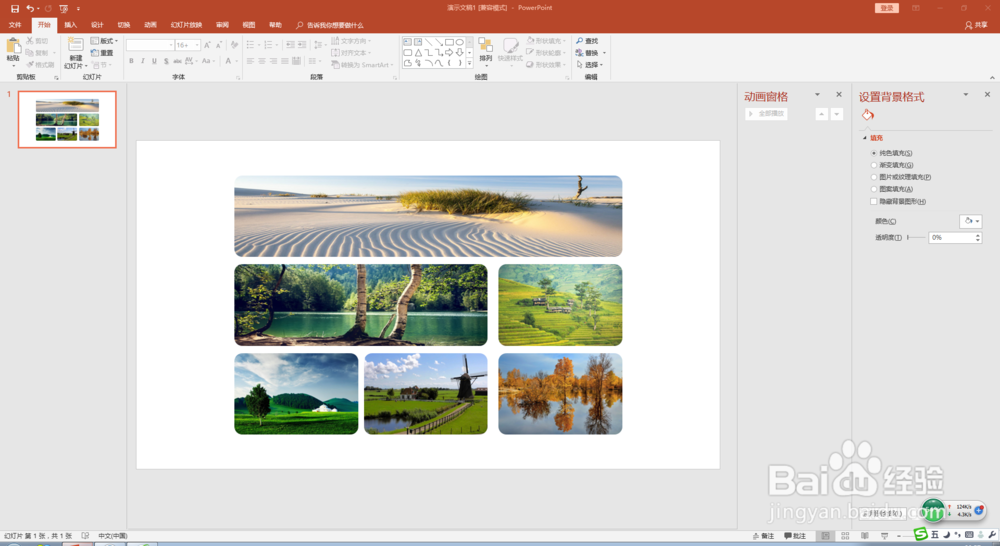Undo the last action
This screenshot has height=546, width=1000.
pyautogui.click(x=29, y=8)
